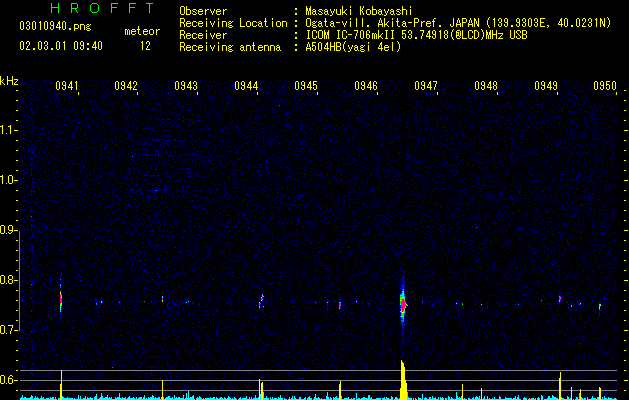Click the 0947 time marker
This screenshot has height=400, width=629.
point(426,86)
